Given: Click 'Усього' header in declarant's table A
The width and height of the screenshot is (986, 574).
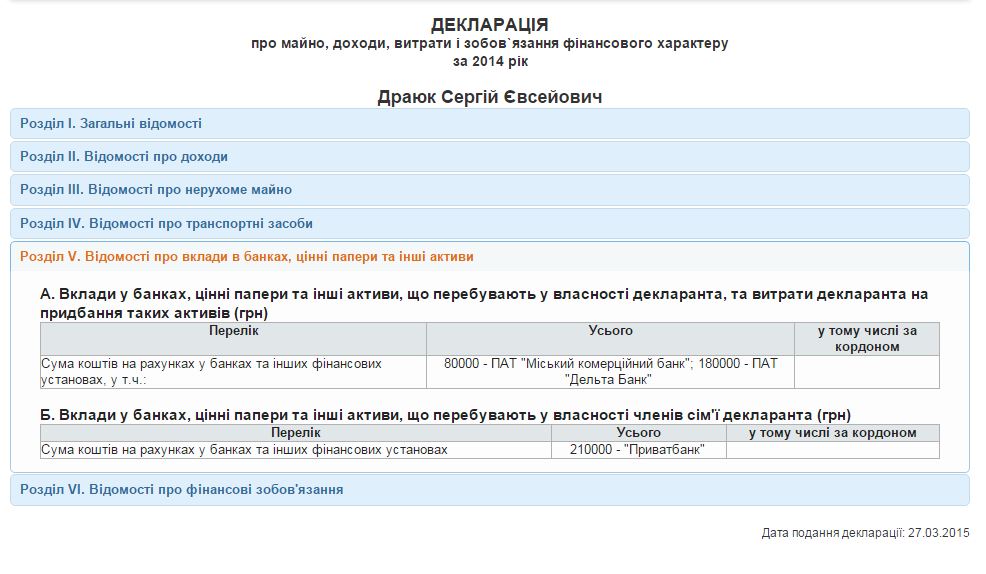Looking at the screenshot, I should pos(610,331).
